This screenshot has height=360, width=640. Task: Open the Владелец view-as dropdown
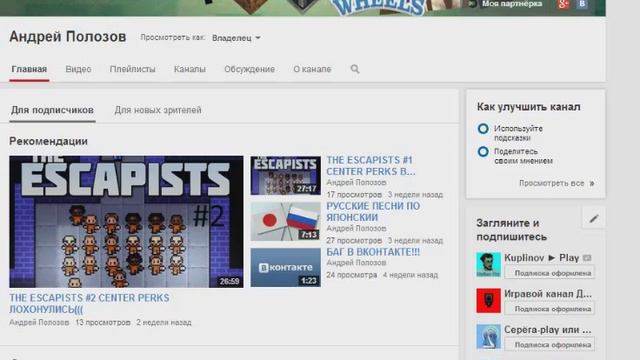pos(236,38)
